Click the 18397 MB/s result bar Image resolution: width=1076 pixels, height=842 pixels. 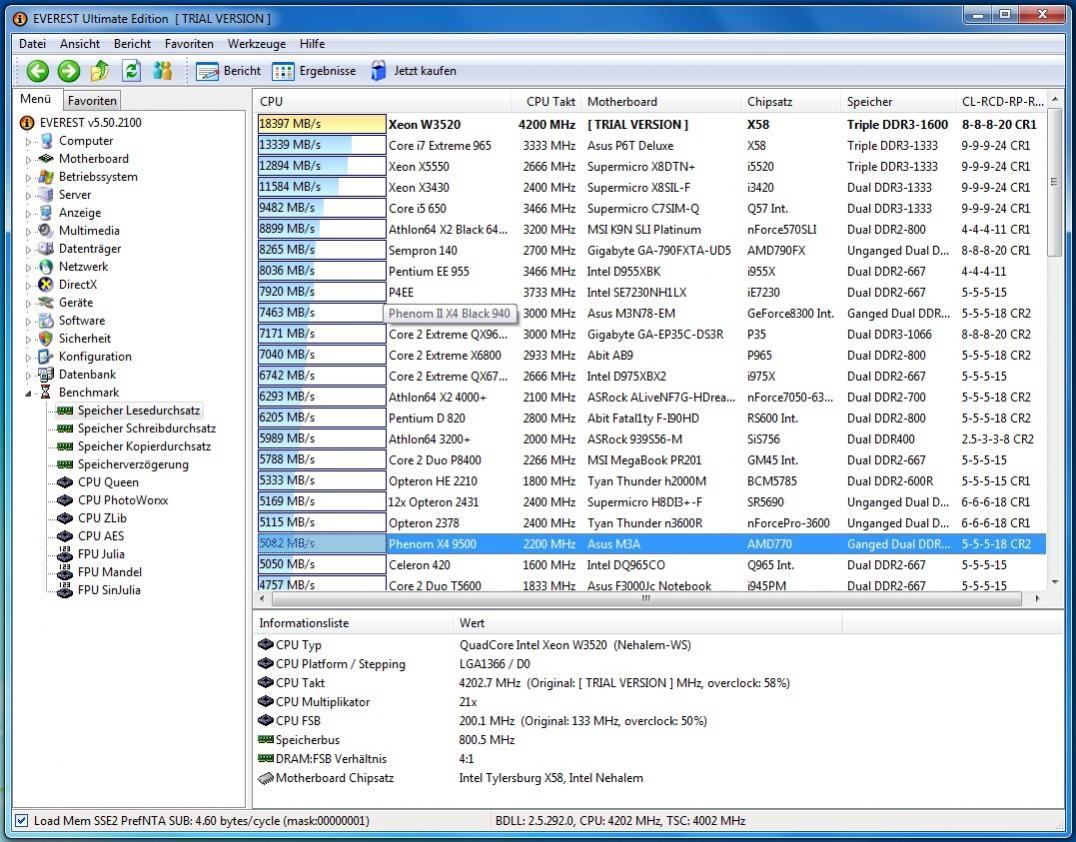322,124
